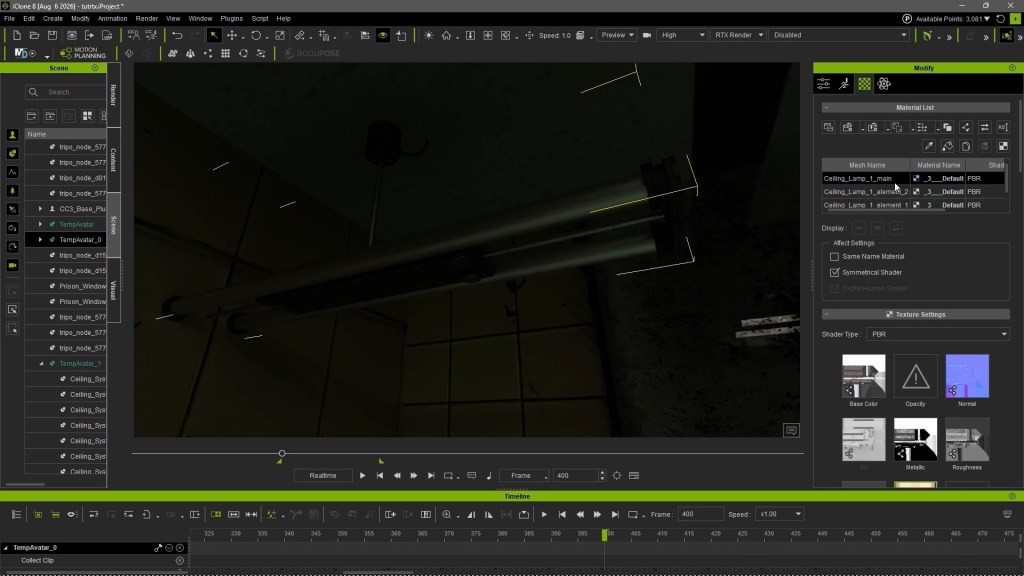
Task: Click the Home view icon
Action: pos(447,35)
